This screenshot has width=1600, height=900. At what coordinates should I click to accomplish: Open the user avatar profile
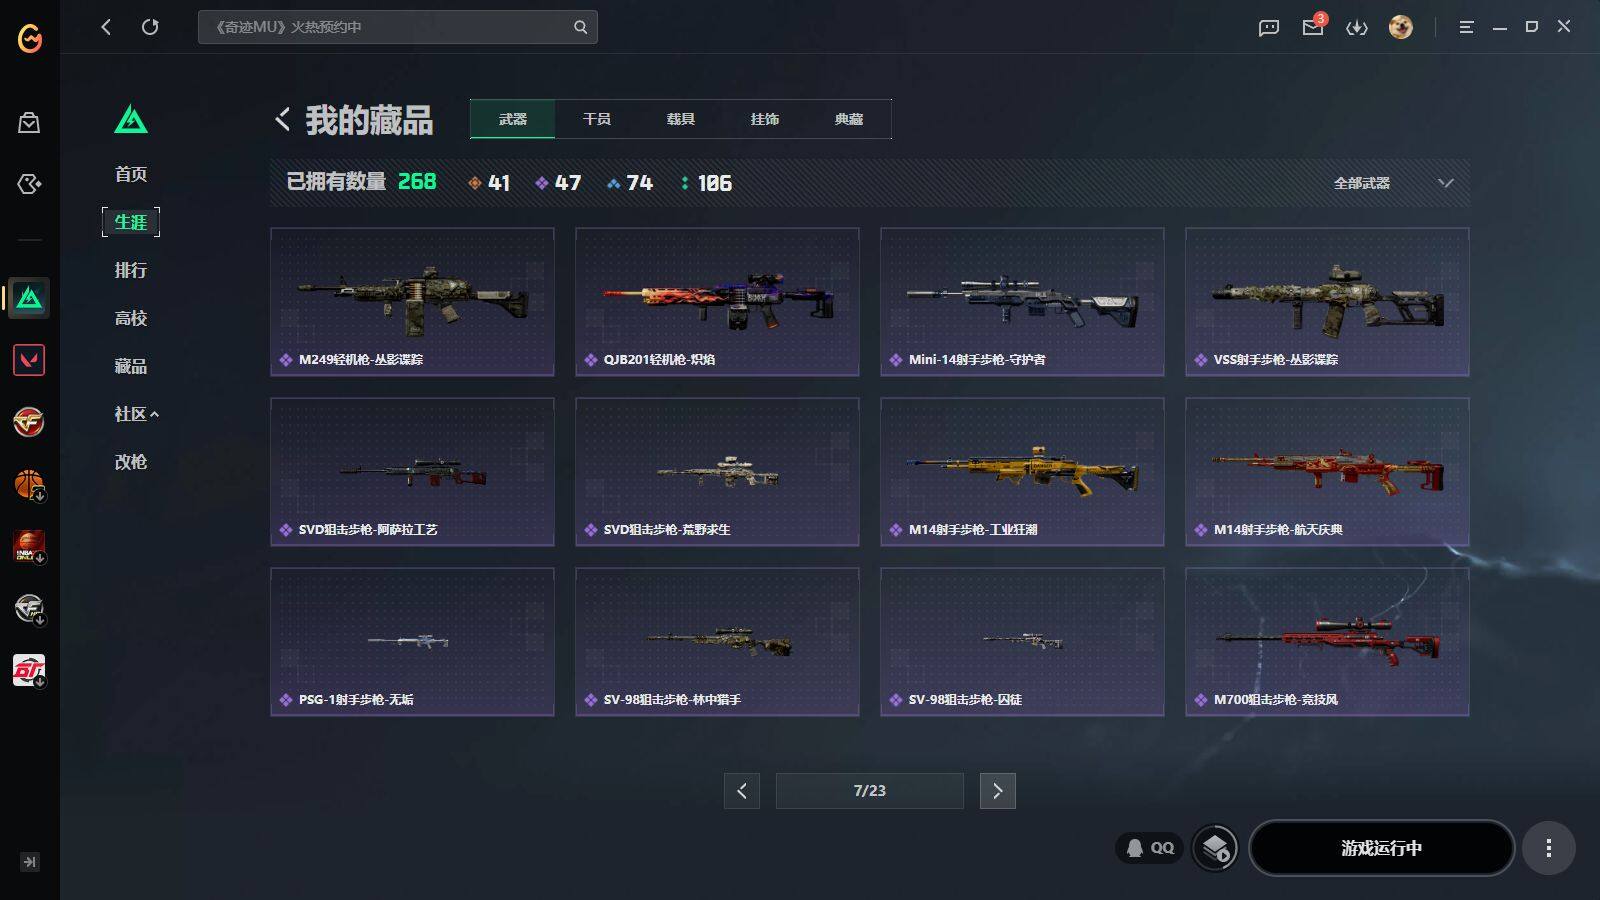pyautogui.click(x=1401, y=27)
